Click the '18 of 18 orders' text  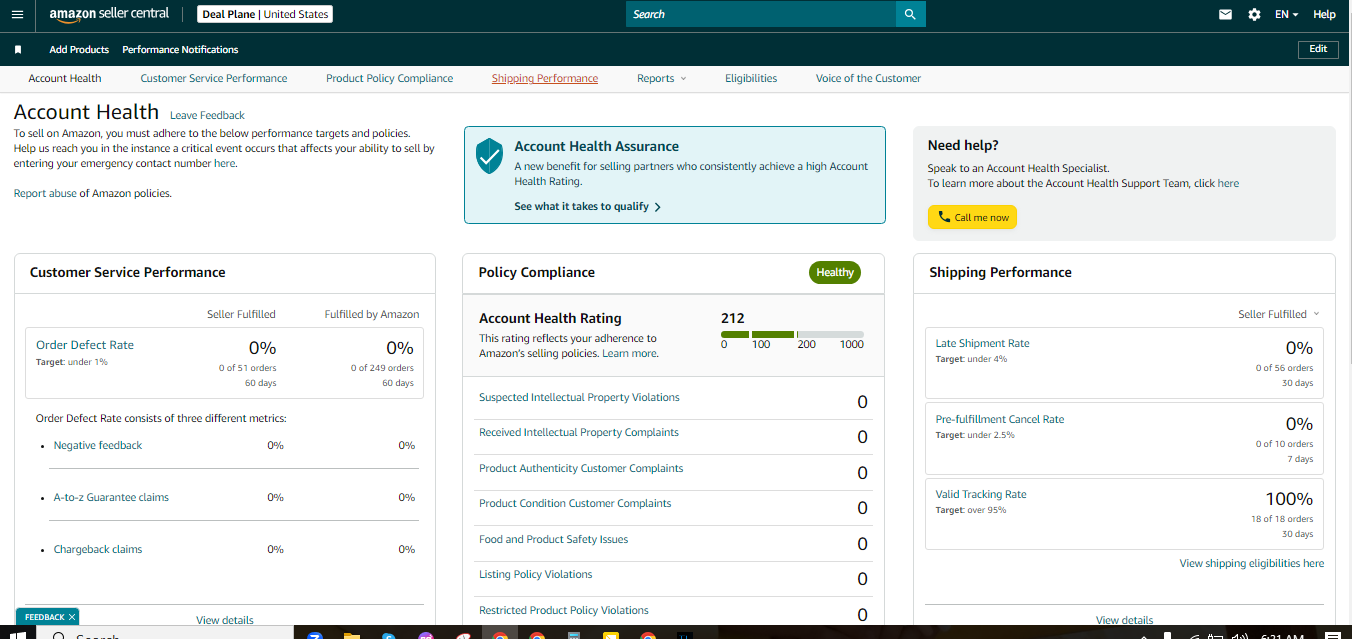1282,519
